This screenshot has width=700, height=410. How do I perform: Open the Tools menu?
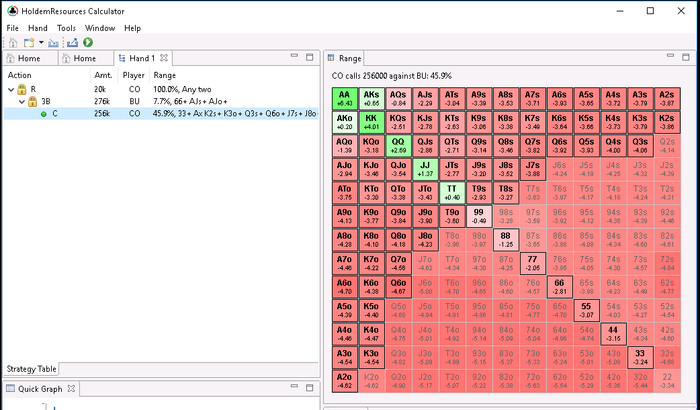pyautogui.click(x=66, y=28)
